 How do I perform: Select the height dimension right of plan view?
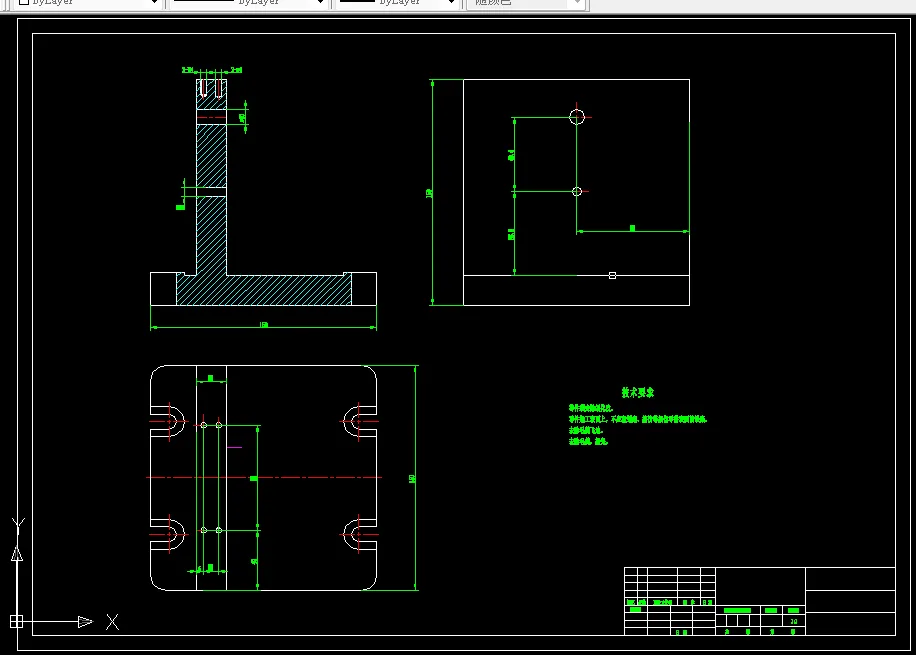click(x=414, y=478)
